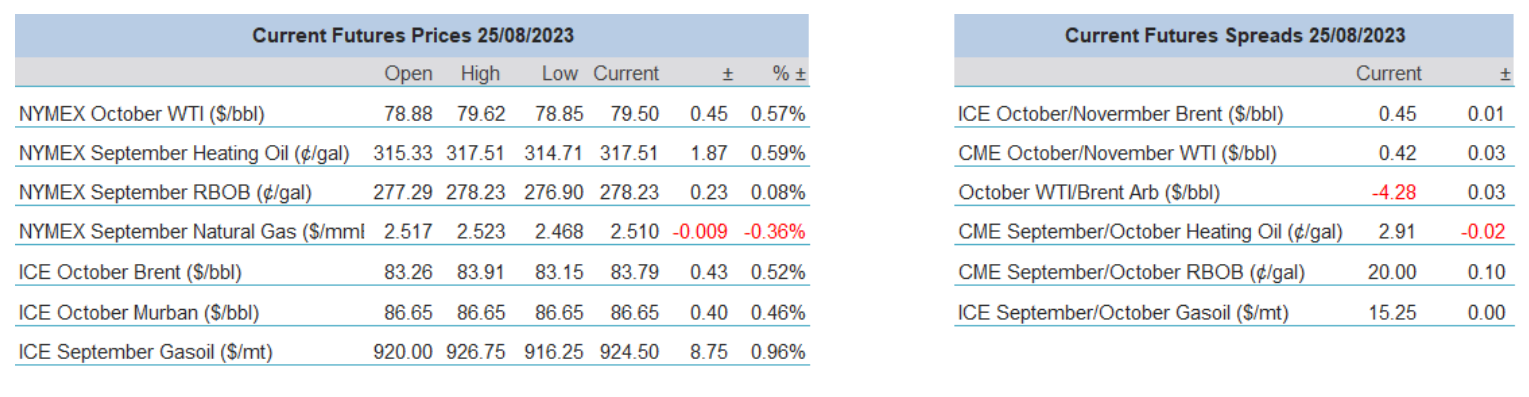
Task: Select CME October/November WTI spread label
Action: point(1117,154)
